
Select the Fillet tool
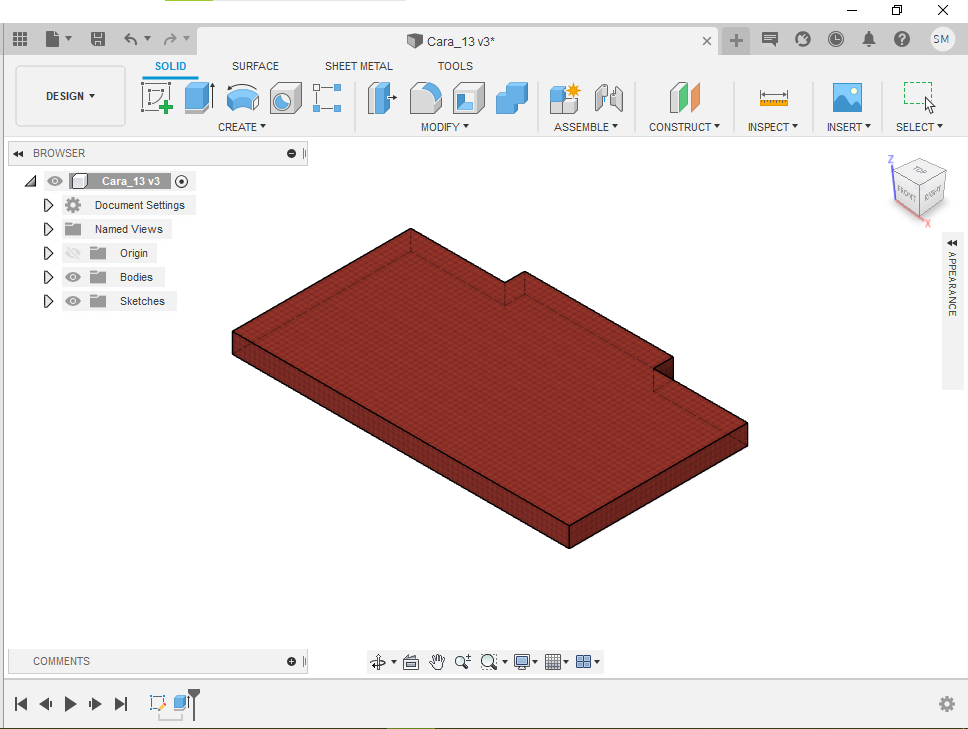click(425, 98)
